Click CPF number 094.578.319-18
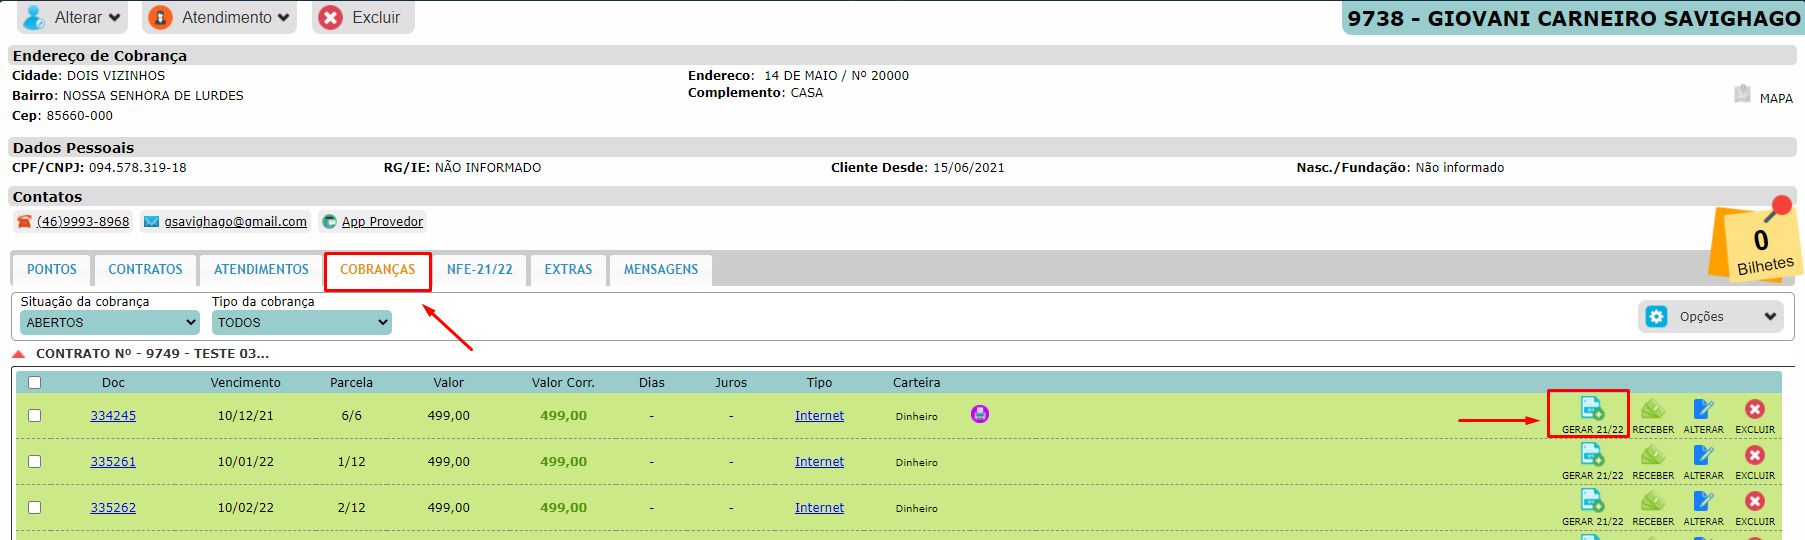Image resolution: width=1805 pixels, height=540 pixels. 138,167
